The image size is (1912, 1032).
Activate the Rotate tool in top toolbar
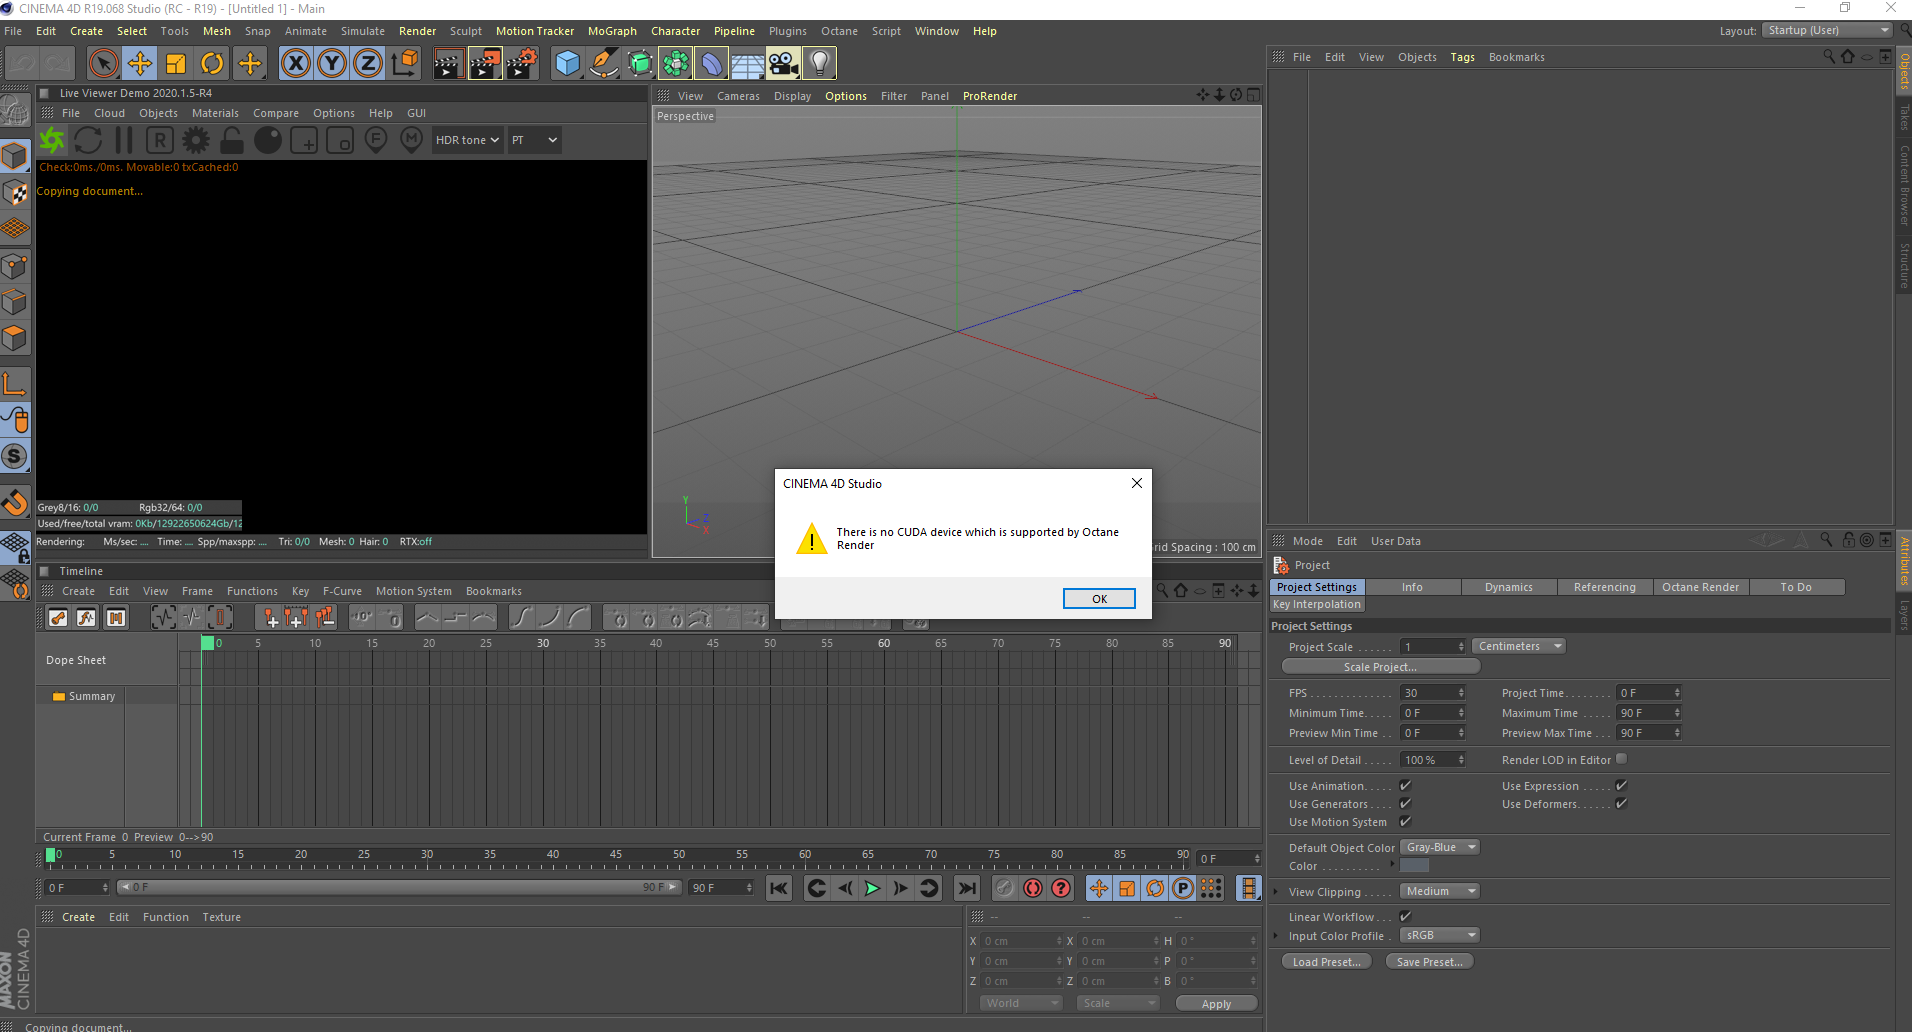pos(212,64)
